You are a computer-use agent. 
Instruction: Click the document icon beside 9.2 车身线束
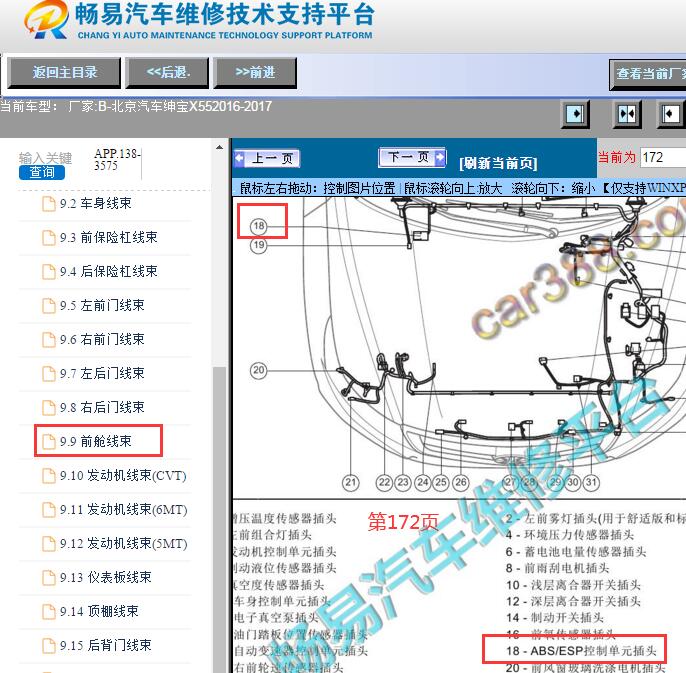coord(49,204)
